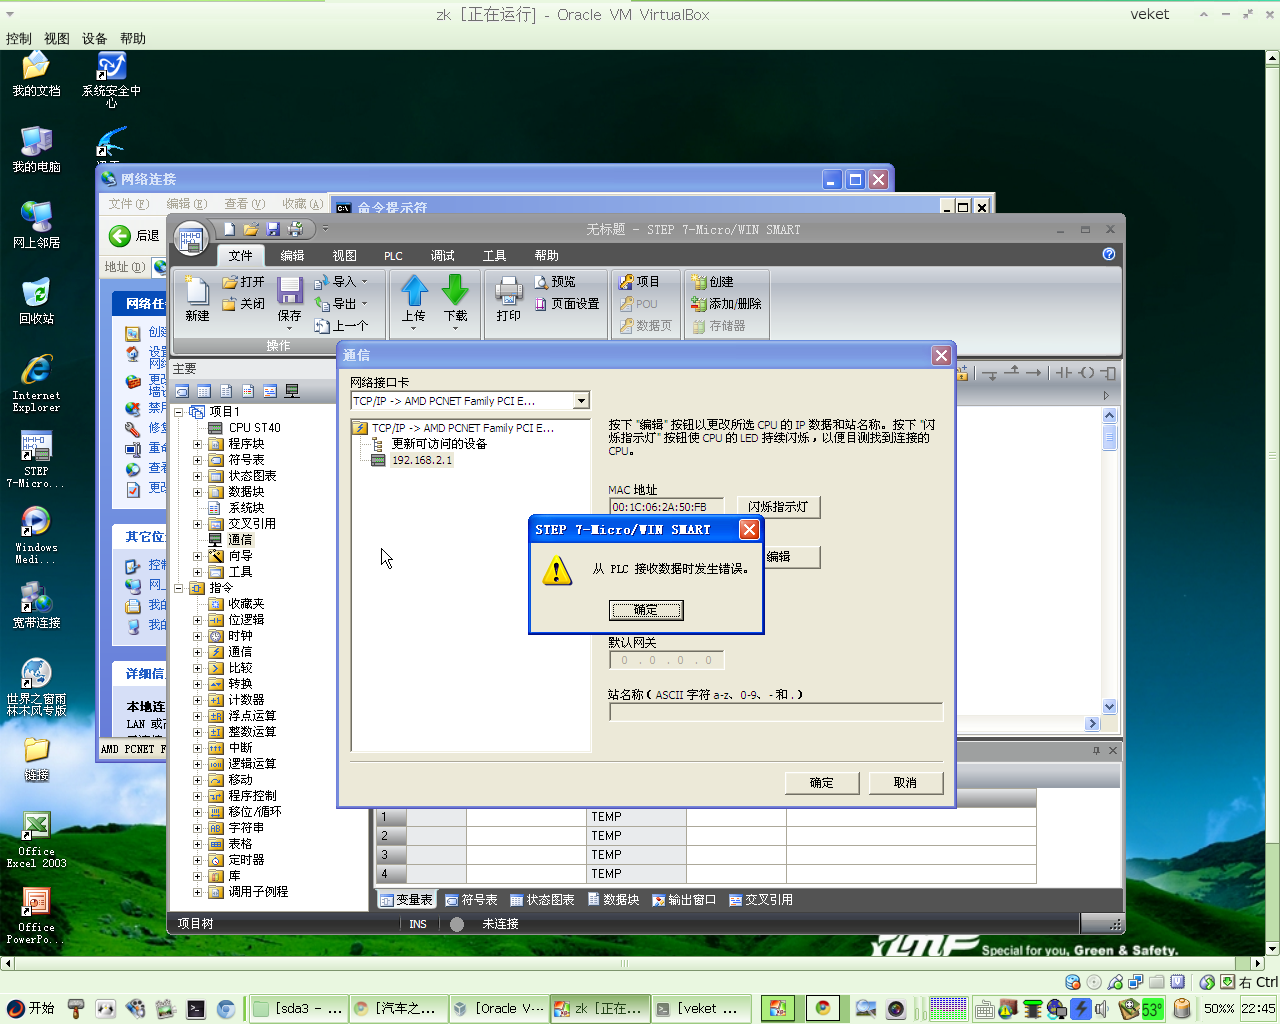Image resolution: width=1280 pixels, height=1024 pixels.
Task: Switch to the 工具 (Tools) ribbon tab
Action: 494,256
